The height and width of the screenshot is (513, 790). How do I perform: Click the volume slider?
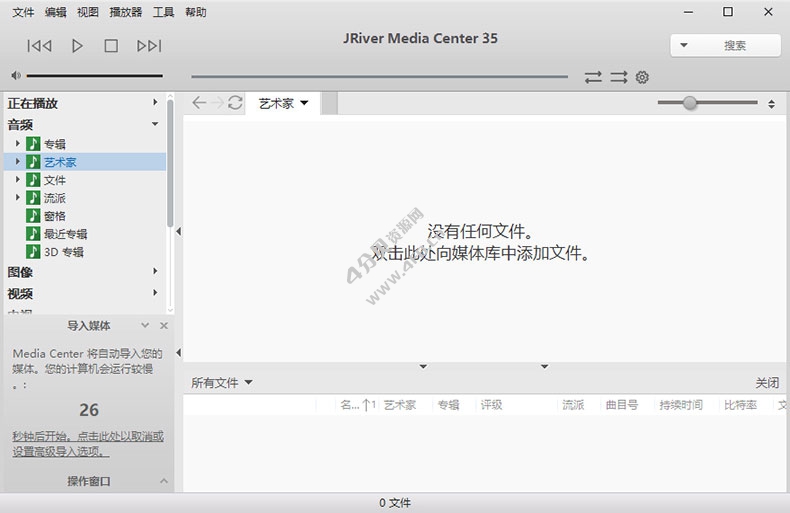[x=94, y=76]
